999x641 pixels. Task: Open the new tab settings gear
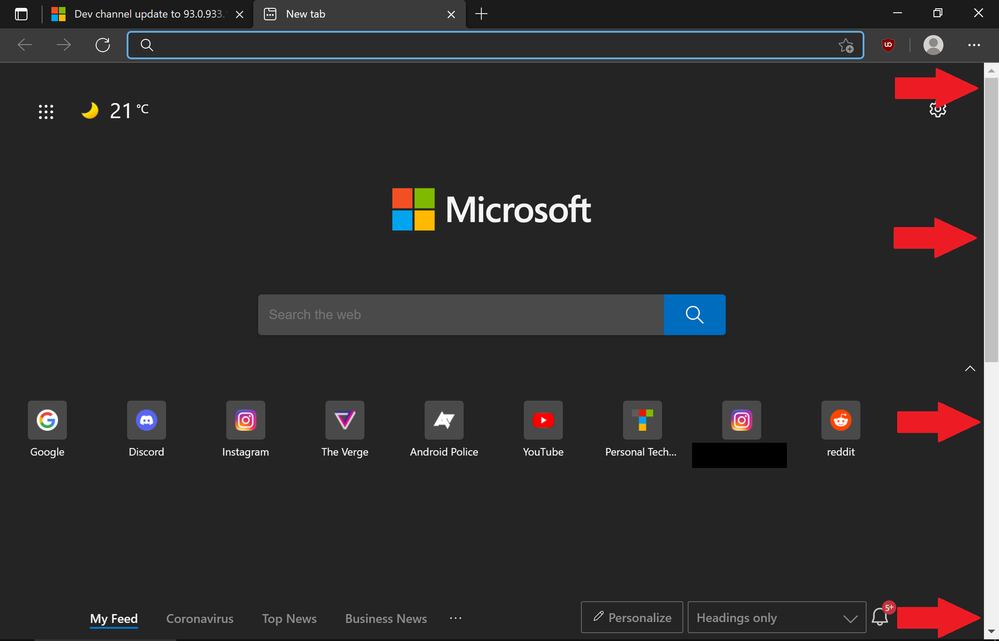coord(937,110)
